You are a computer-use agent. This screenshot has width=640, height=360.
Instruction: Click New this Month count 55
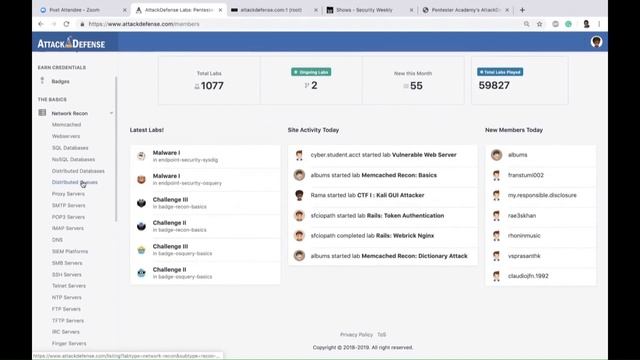pyautogui.click(x=416, y=86)
